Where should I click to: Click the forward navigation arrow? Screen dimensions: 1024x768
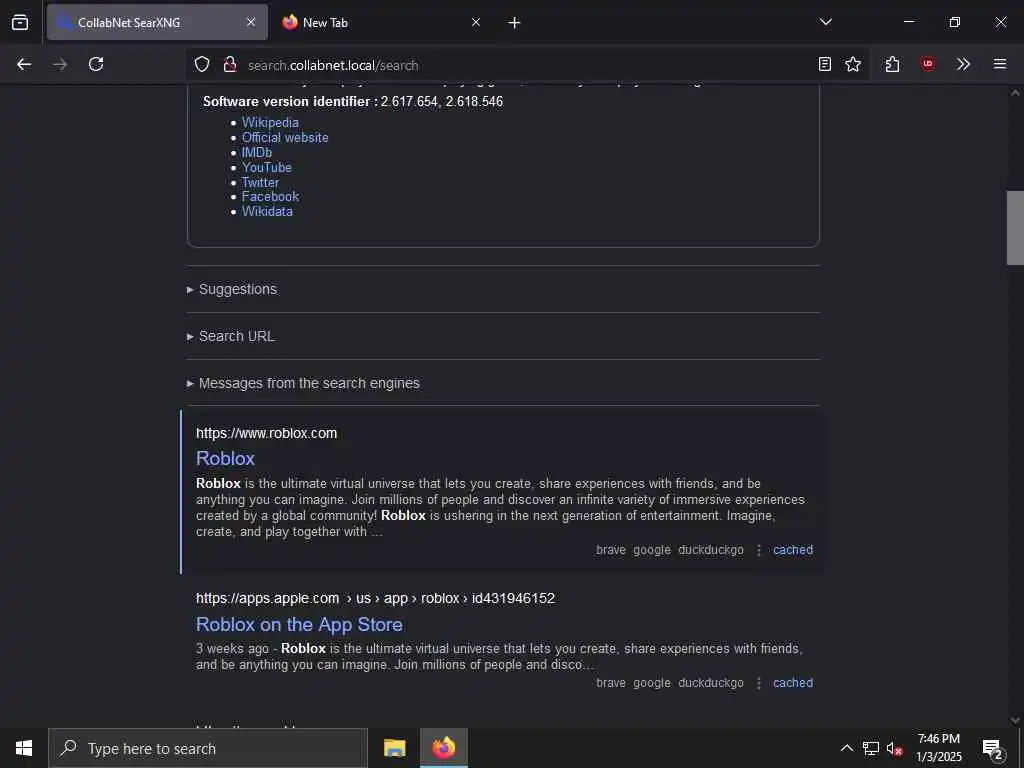click(60, 64)
